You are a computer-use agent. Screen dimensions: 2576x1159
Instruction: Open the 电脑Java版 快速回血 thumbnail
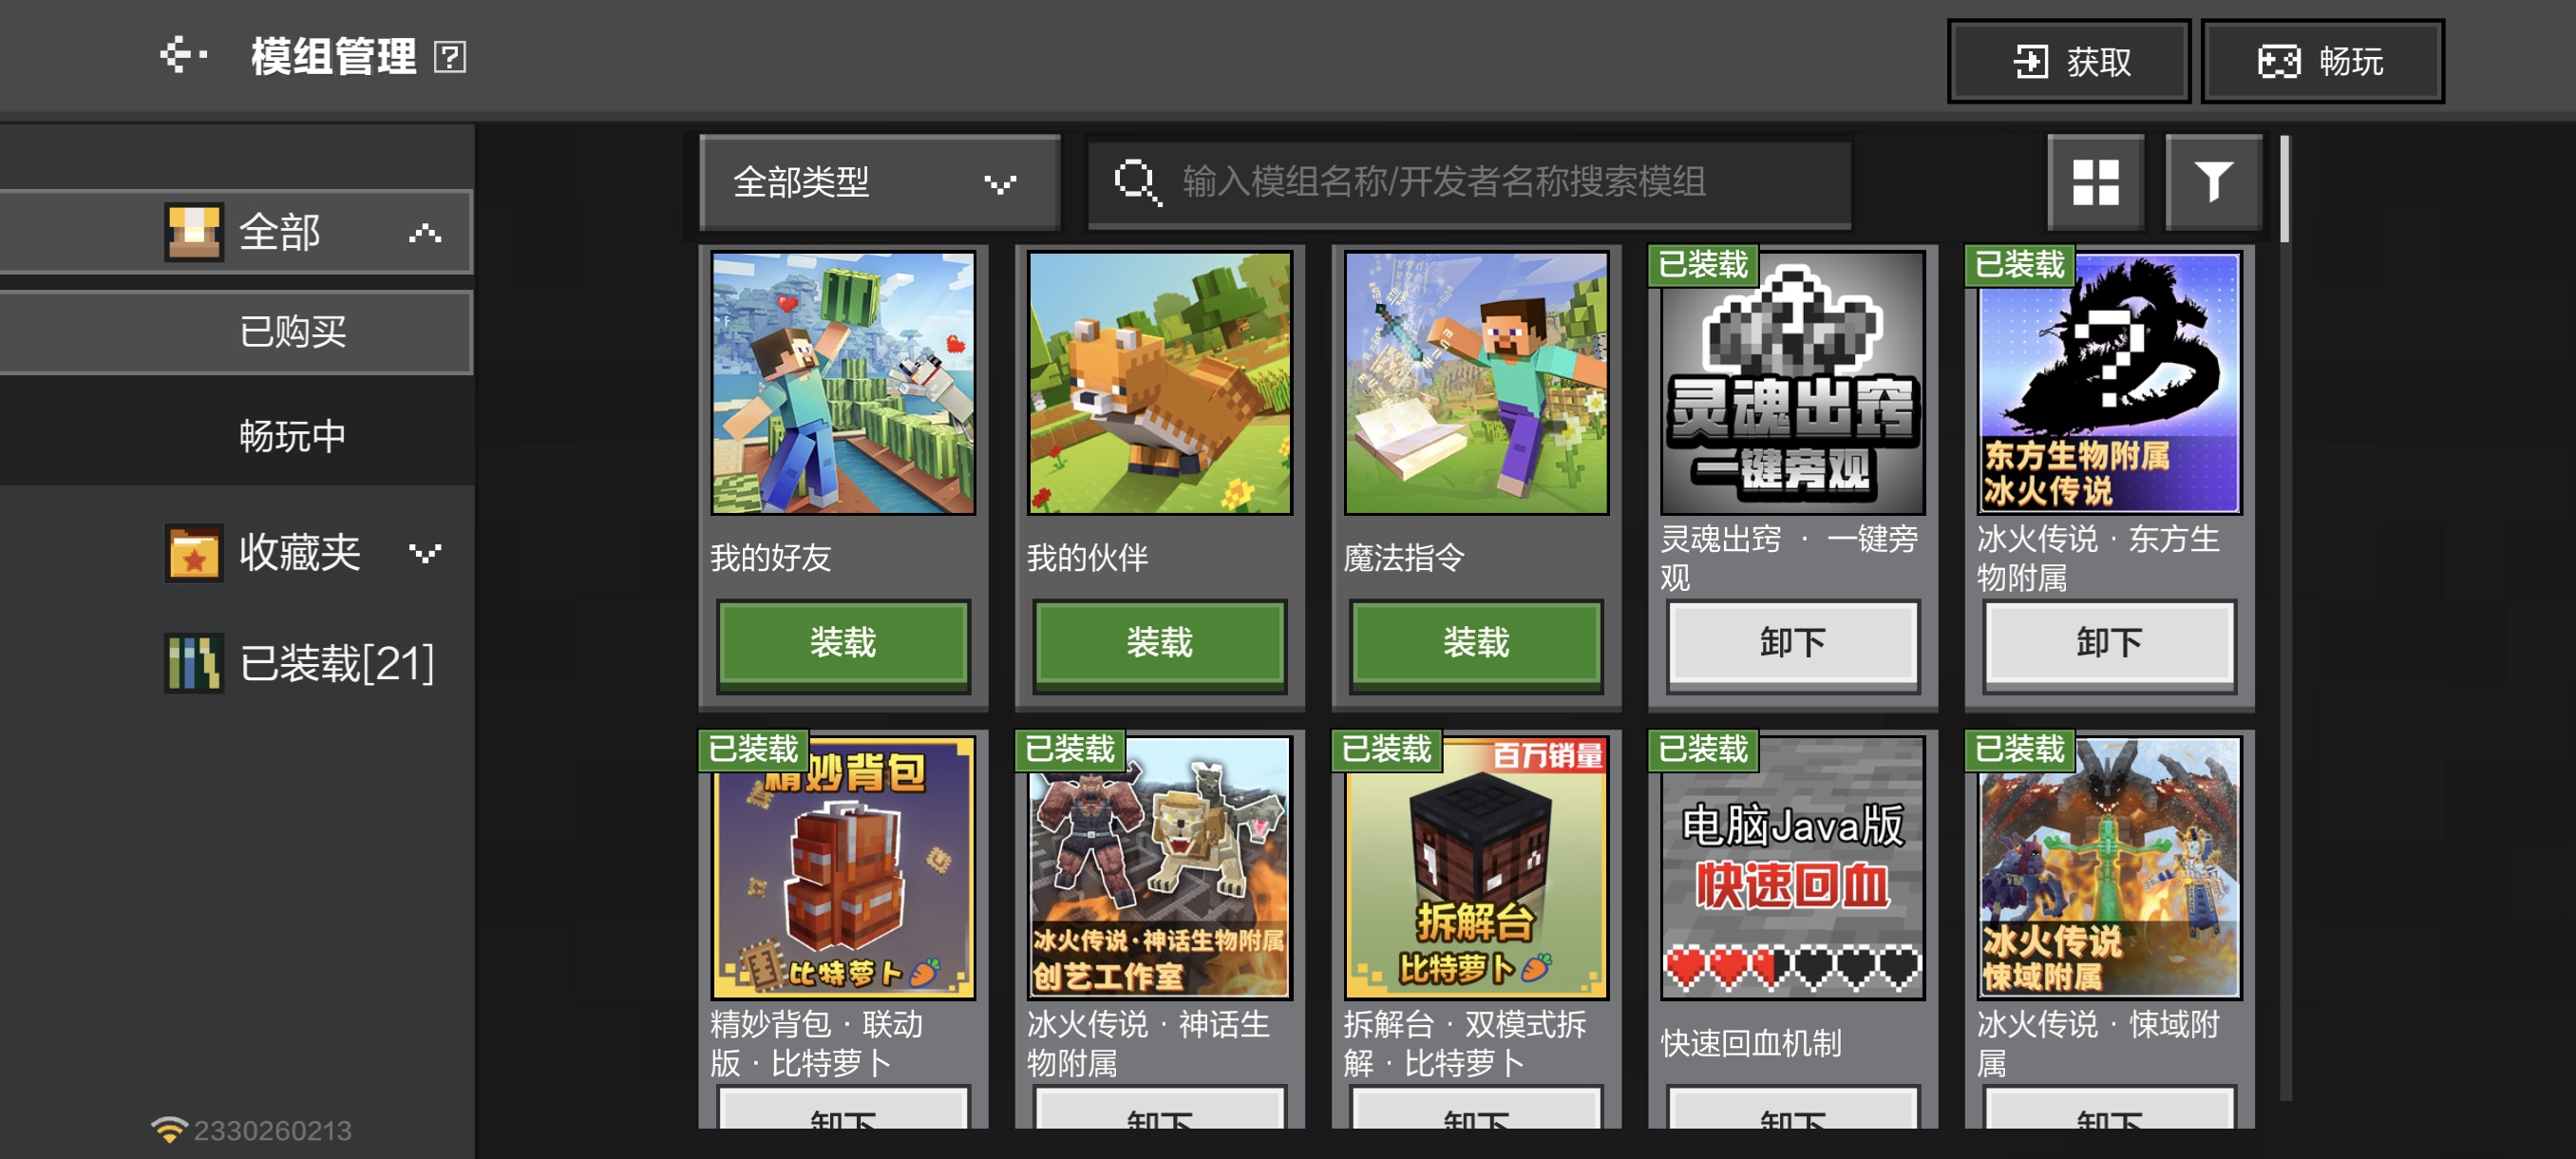(1793, 868)
